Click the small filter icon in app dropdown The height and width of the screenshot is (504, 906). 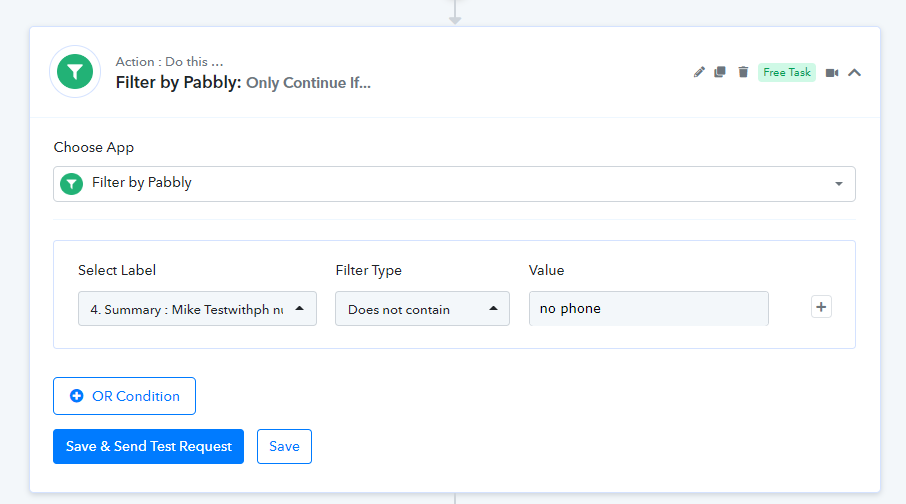point(72,184)
